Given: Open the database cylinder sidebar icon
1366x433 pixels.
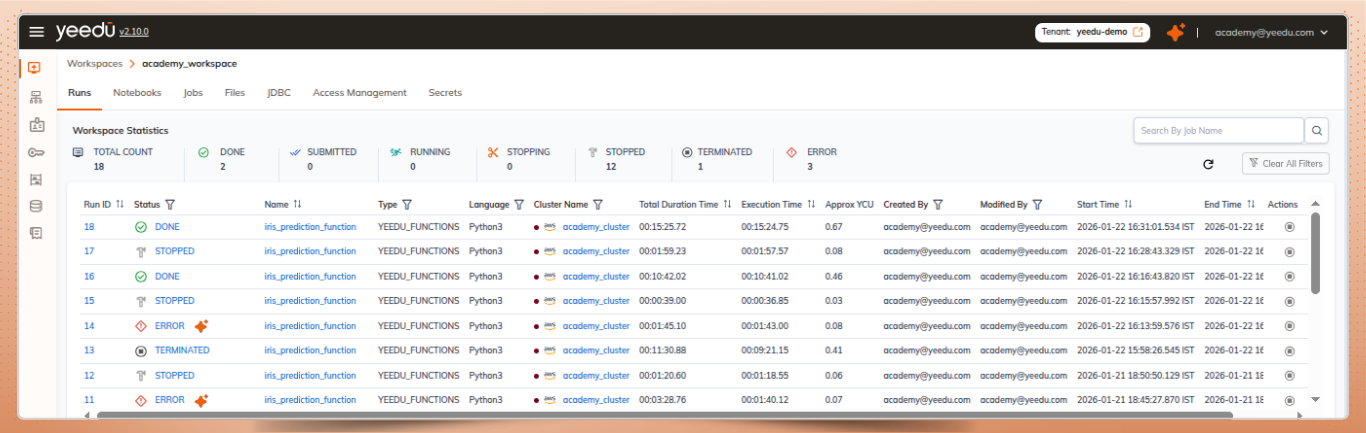Looking at the screenshot, I should (x=36, y=206).
